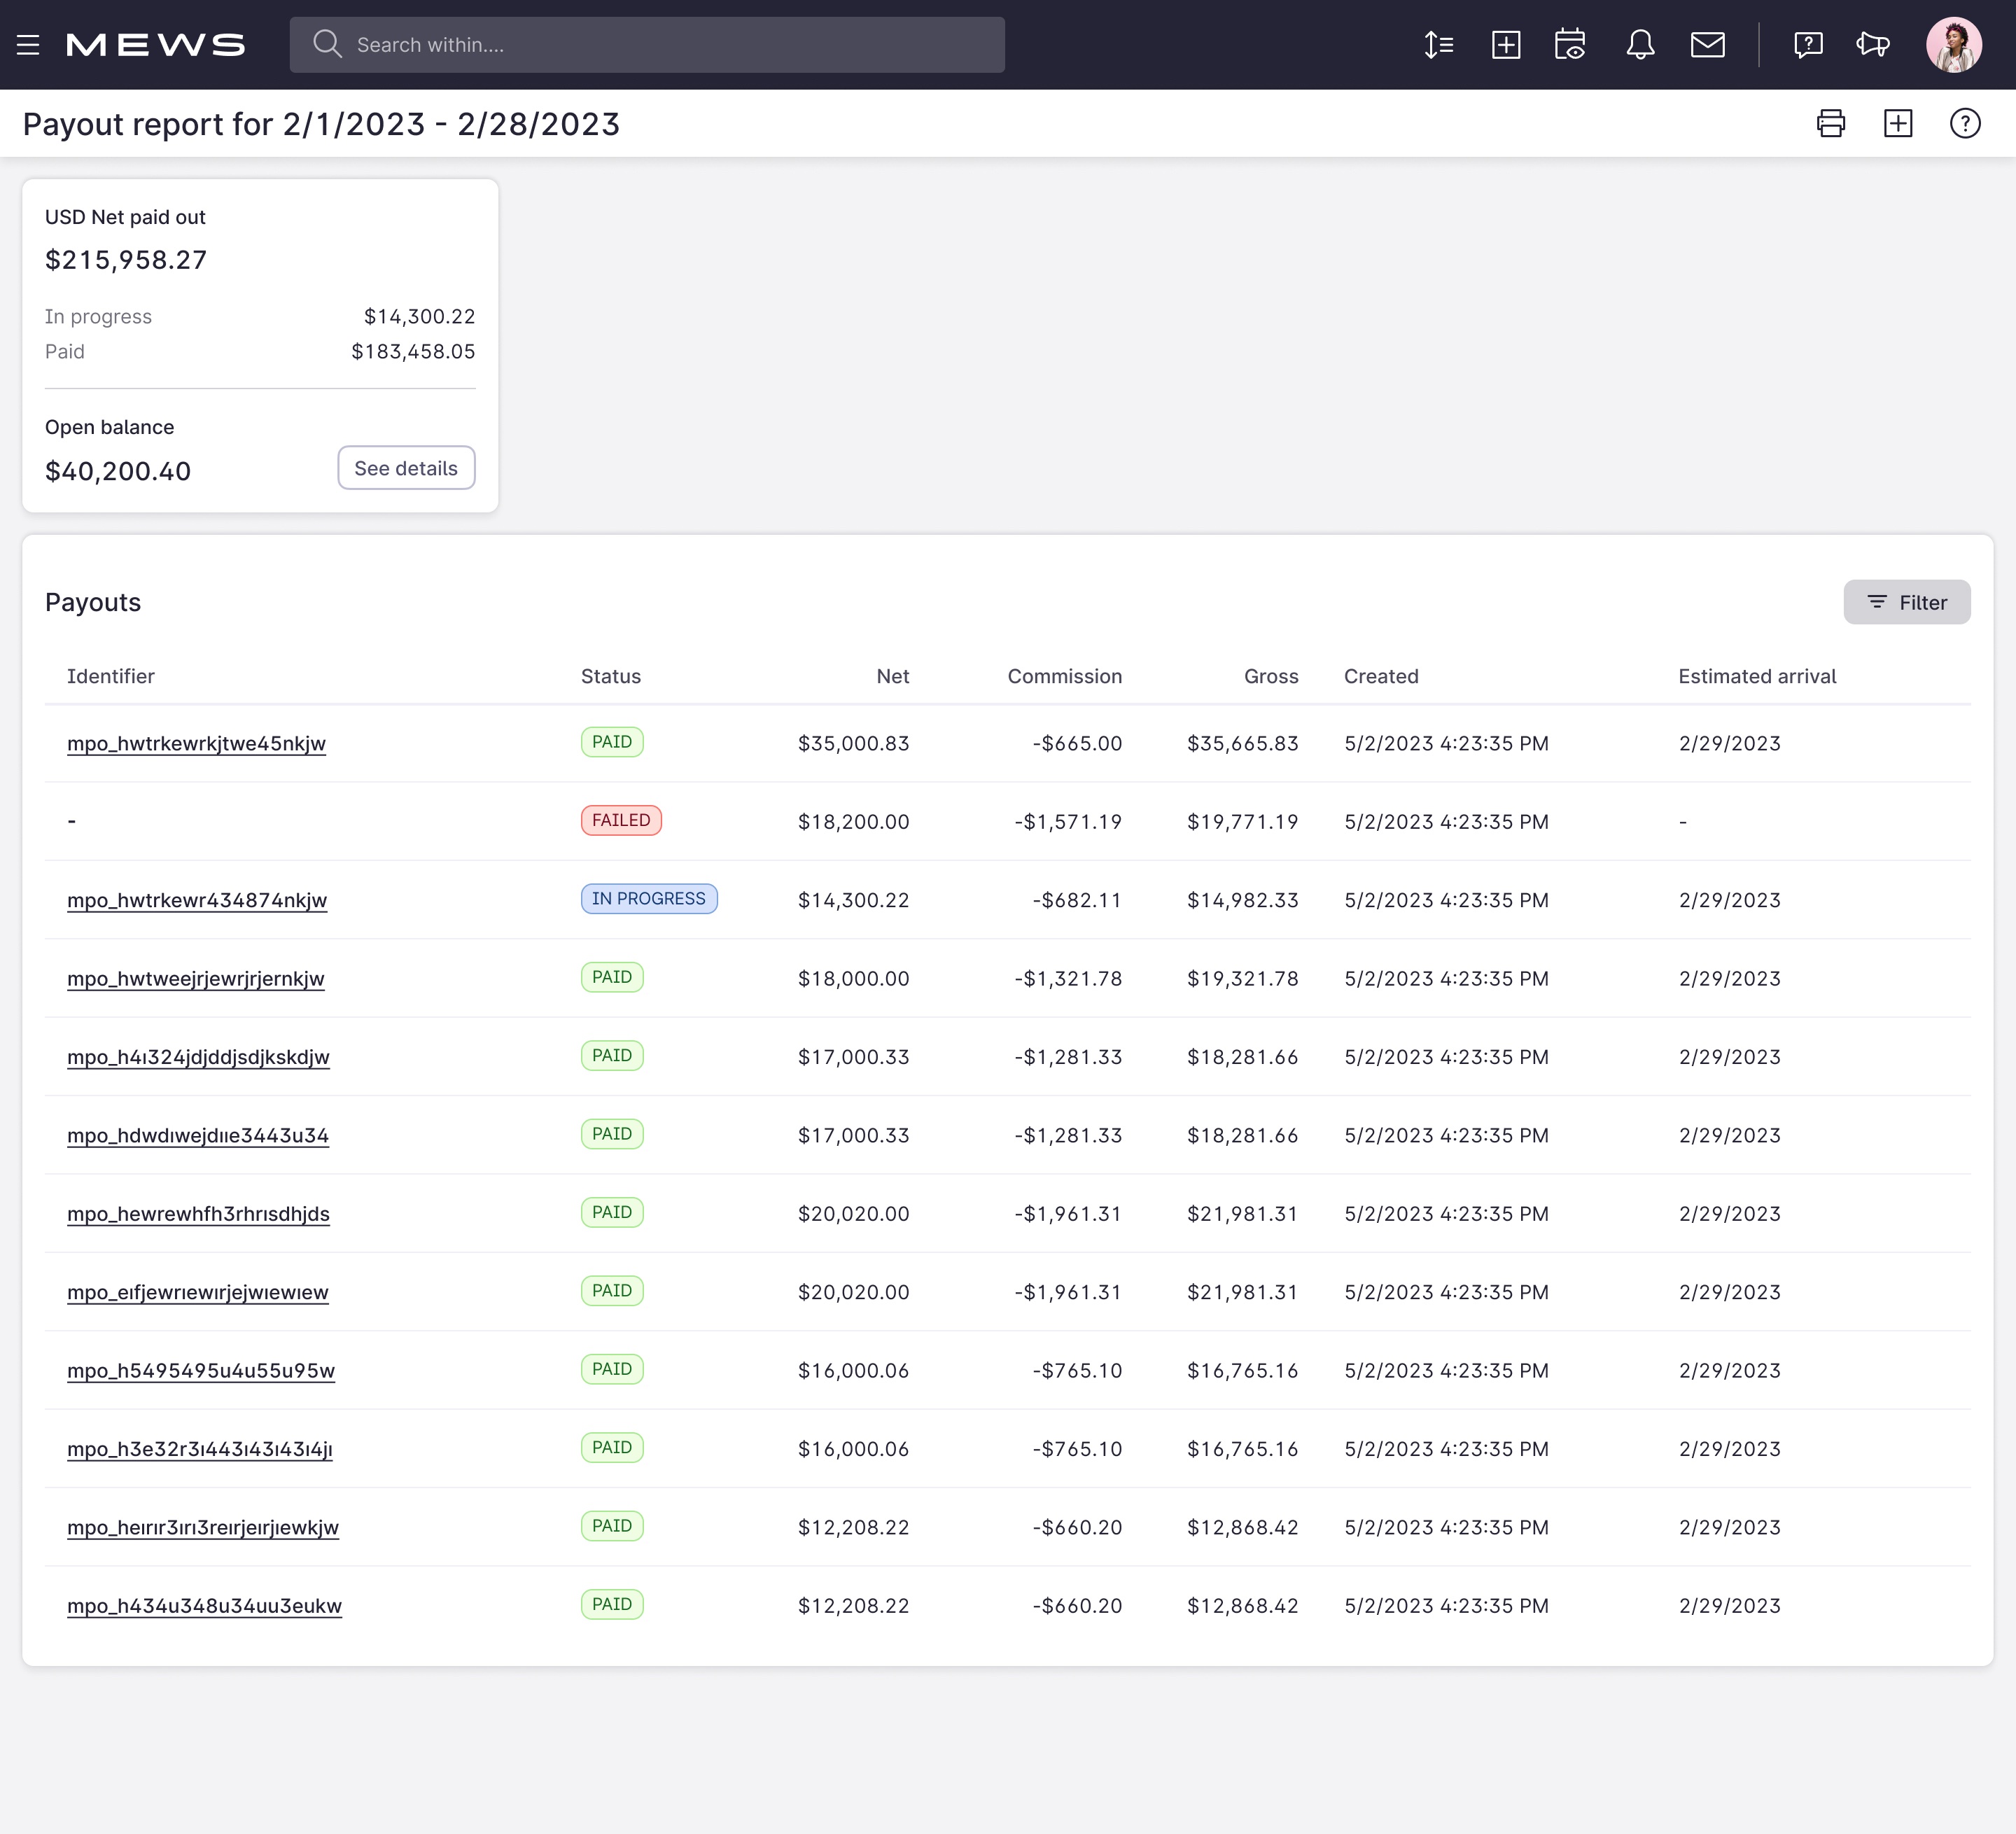Open the announcements megaphone icon

pyautogui.click(x=1872, y=44)
